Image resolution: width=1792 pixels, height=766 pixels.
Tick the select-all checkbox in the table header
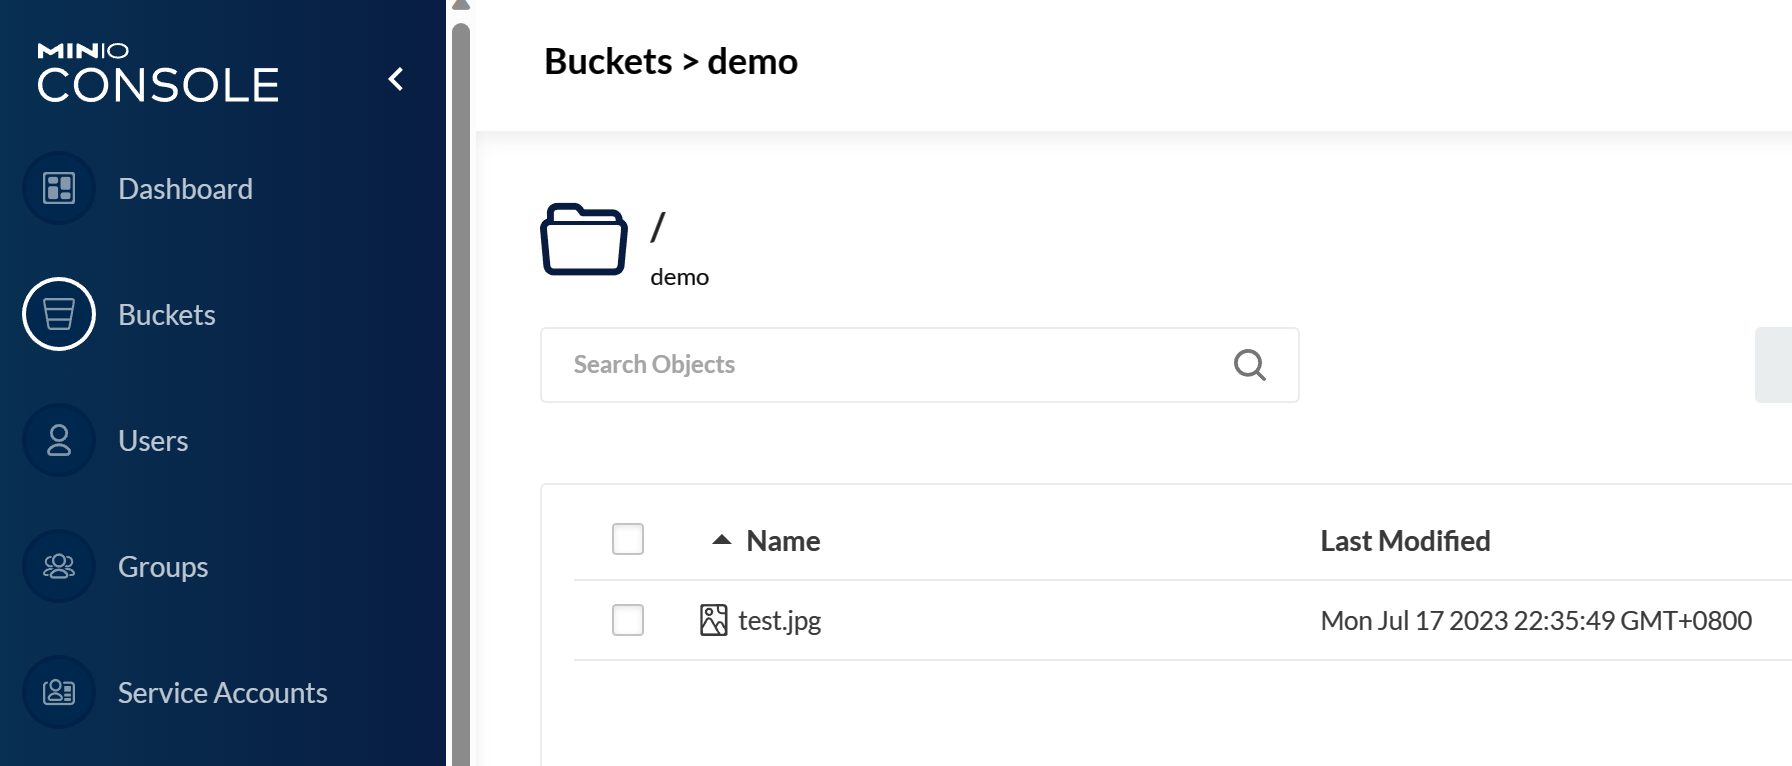[x=628, y=539]
